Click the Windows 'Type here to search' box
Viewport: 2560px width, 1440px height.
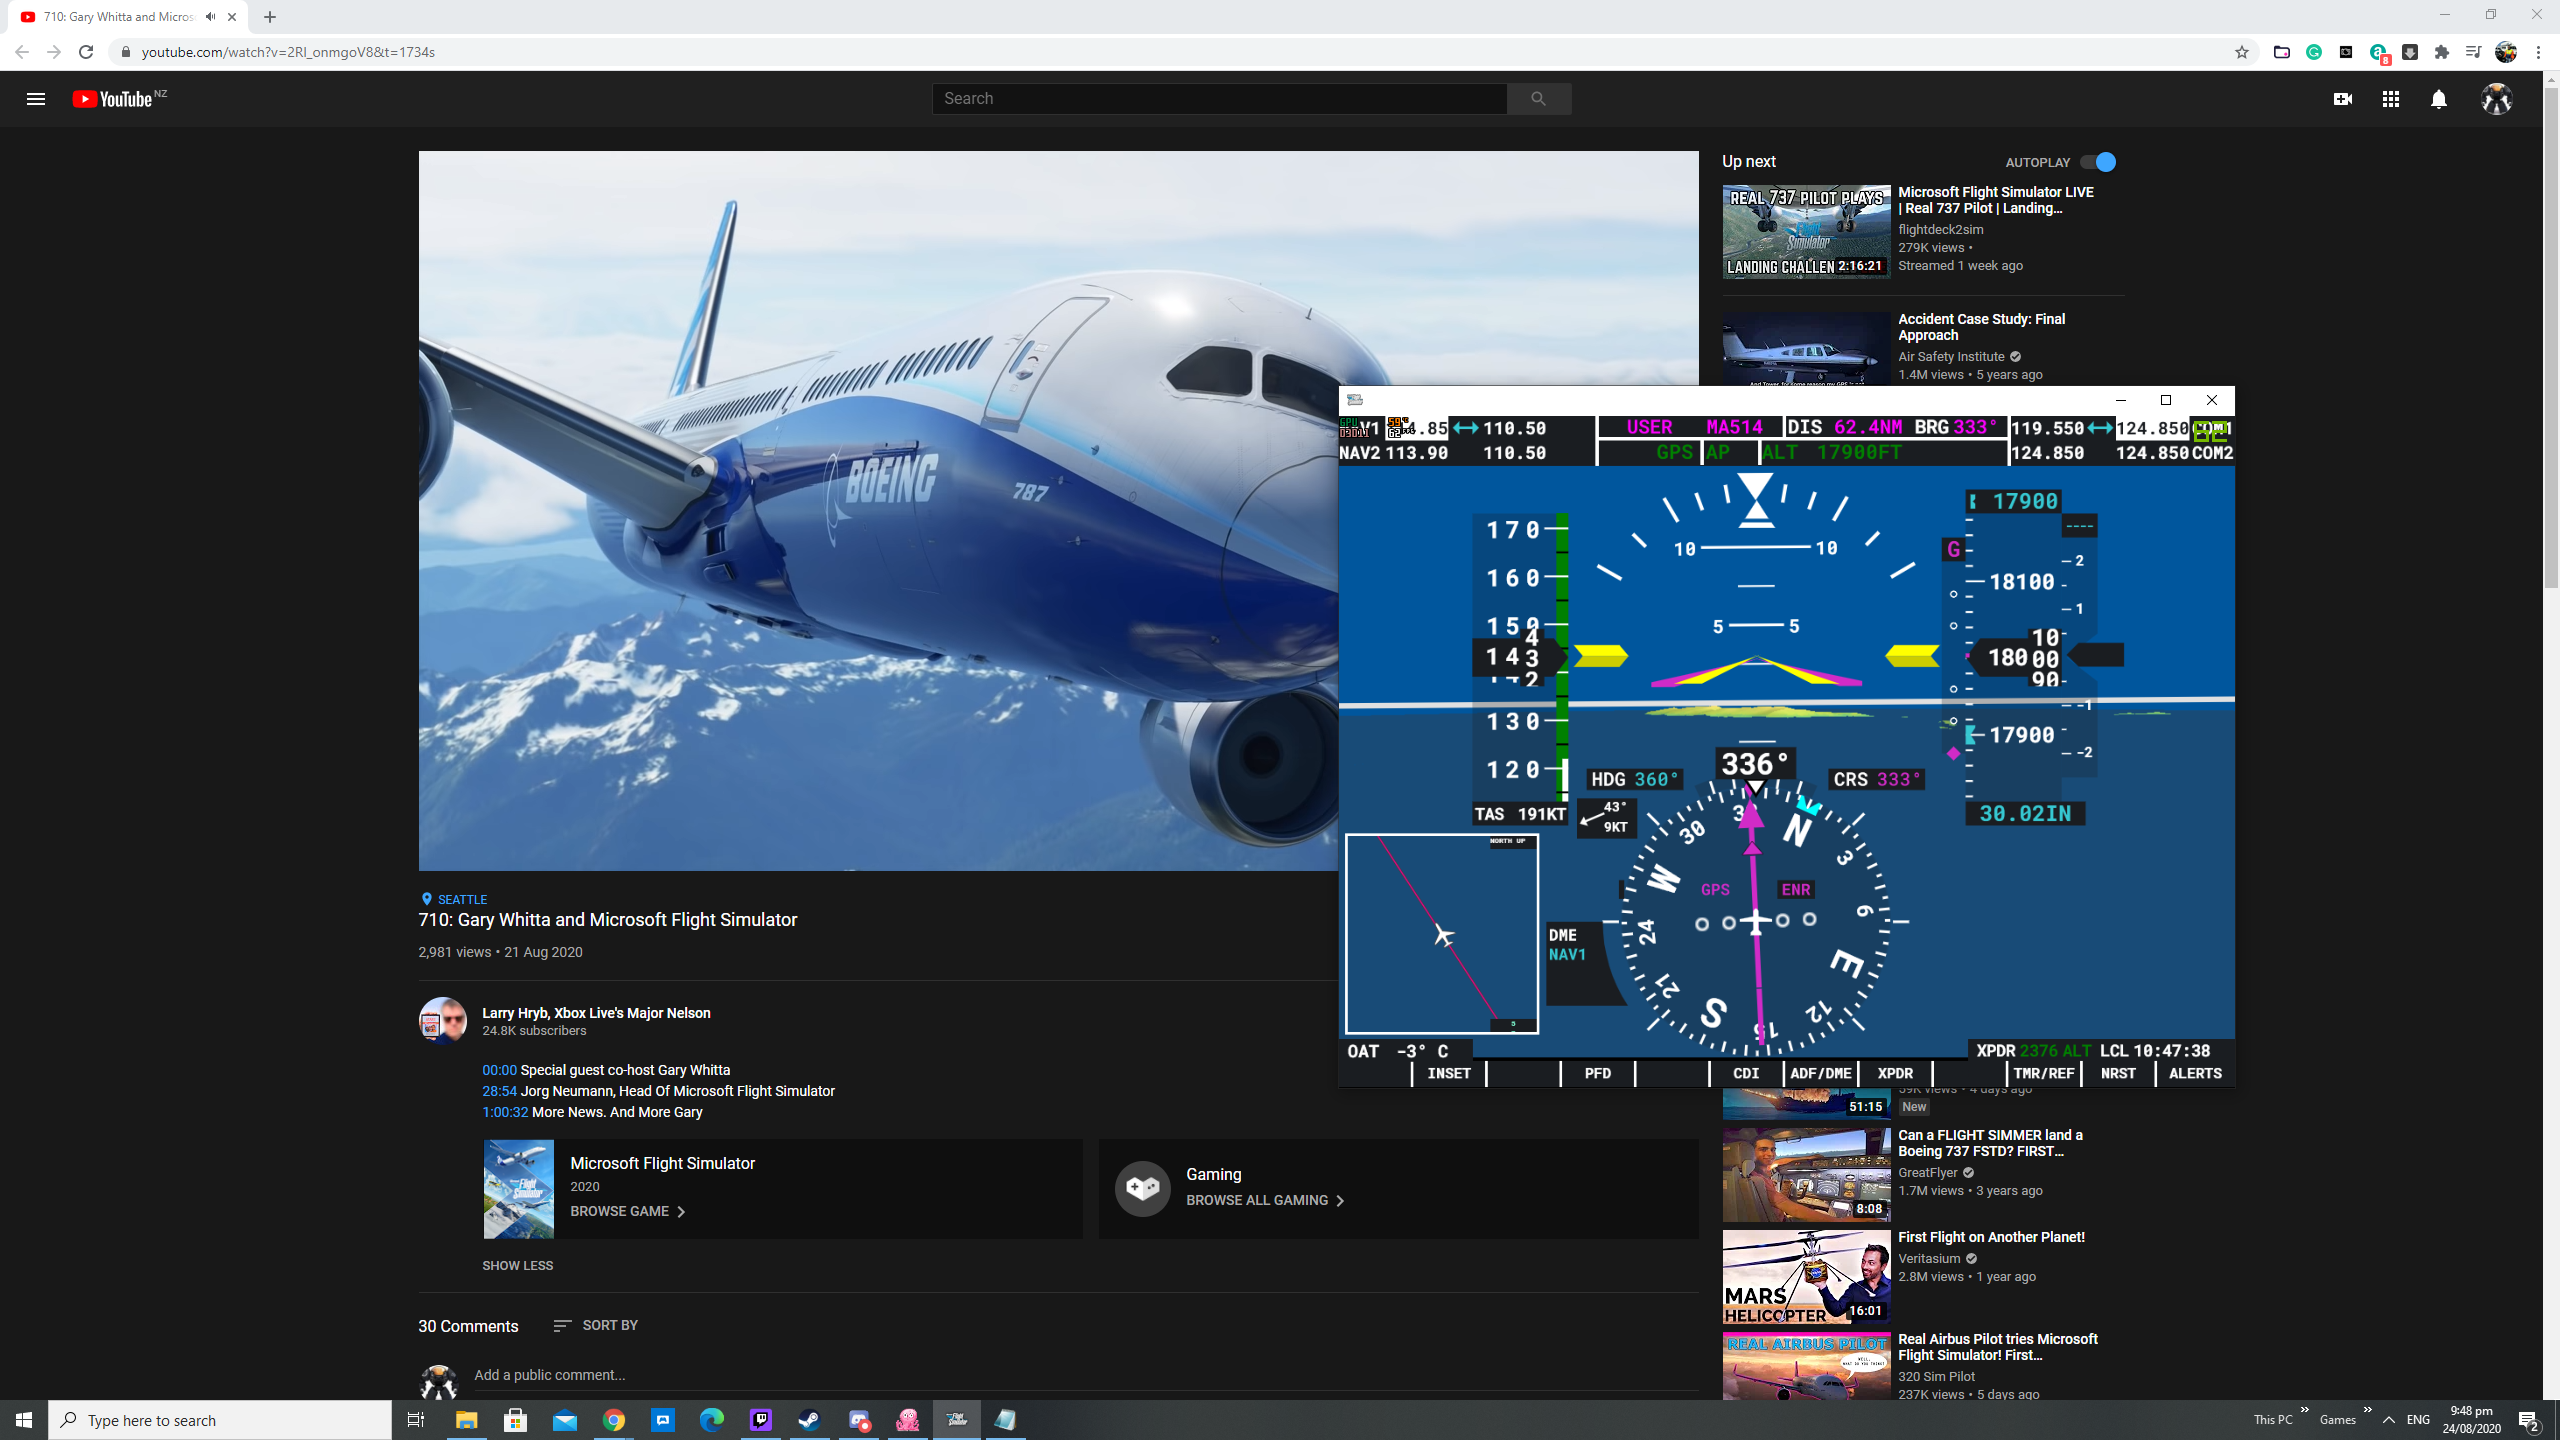[220, 1420]
